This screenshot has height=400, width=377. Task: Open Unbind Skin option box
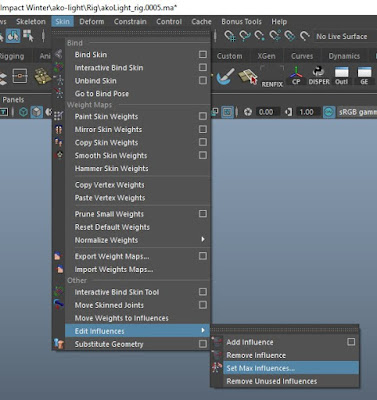[x=203, y=80]
